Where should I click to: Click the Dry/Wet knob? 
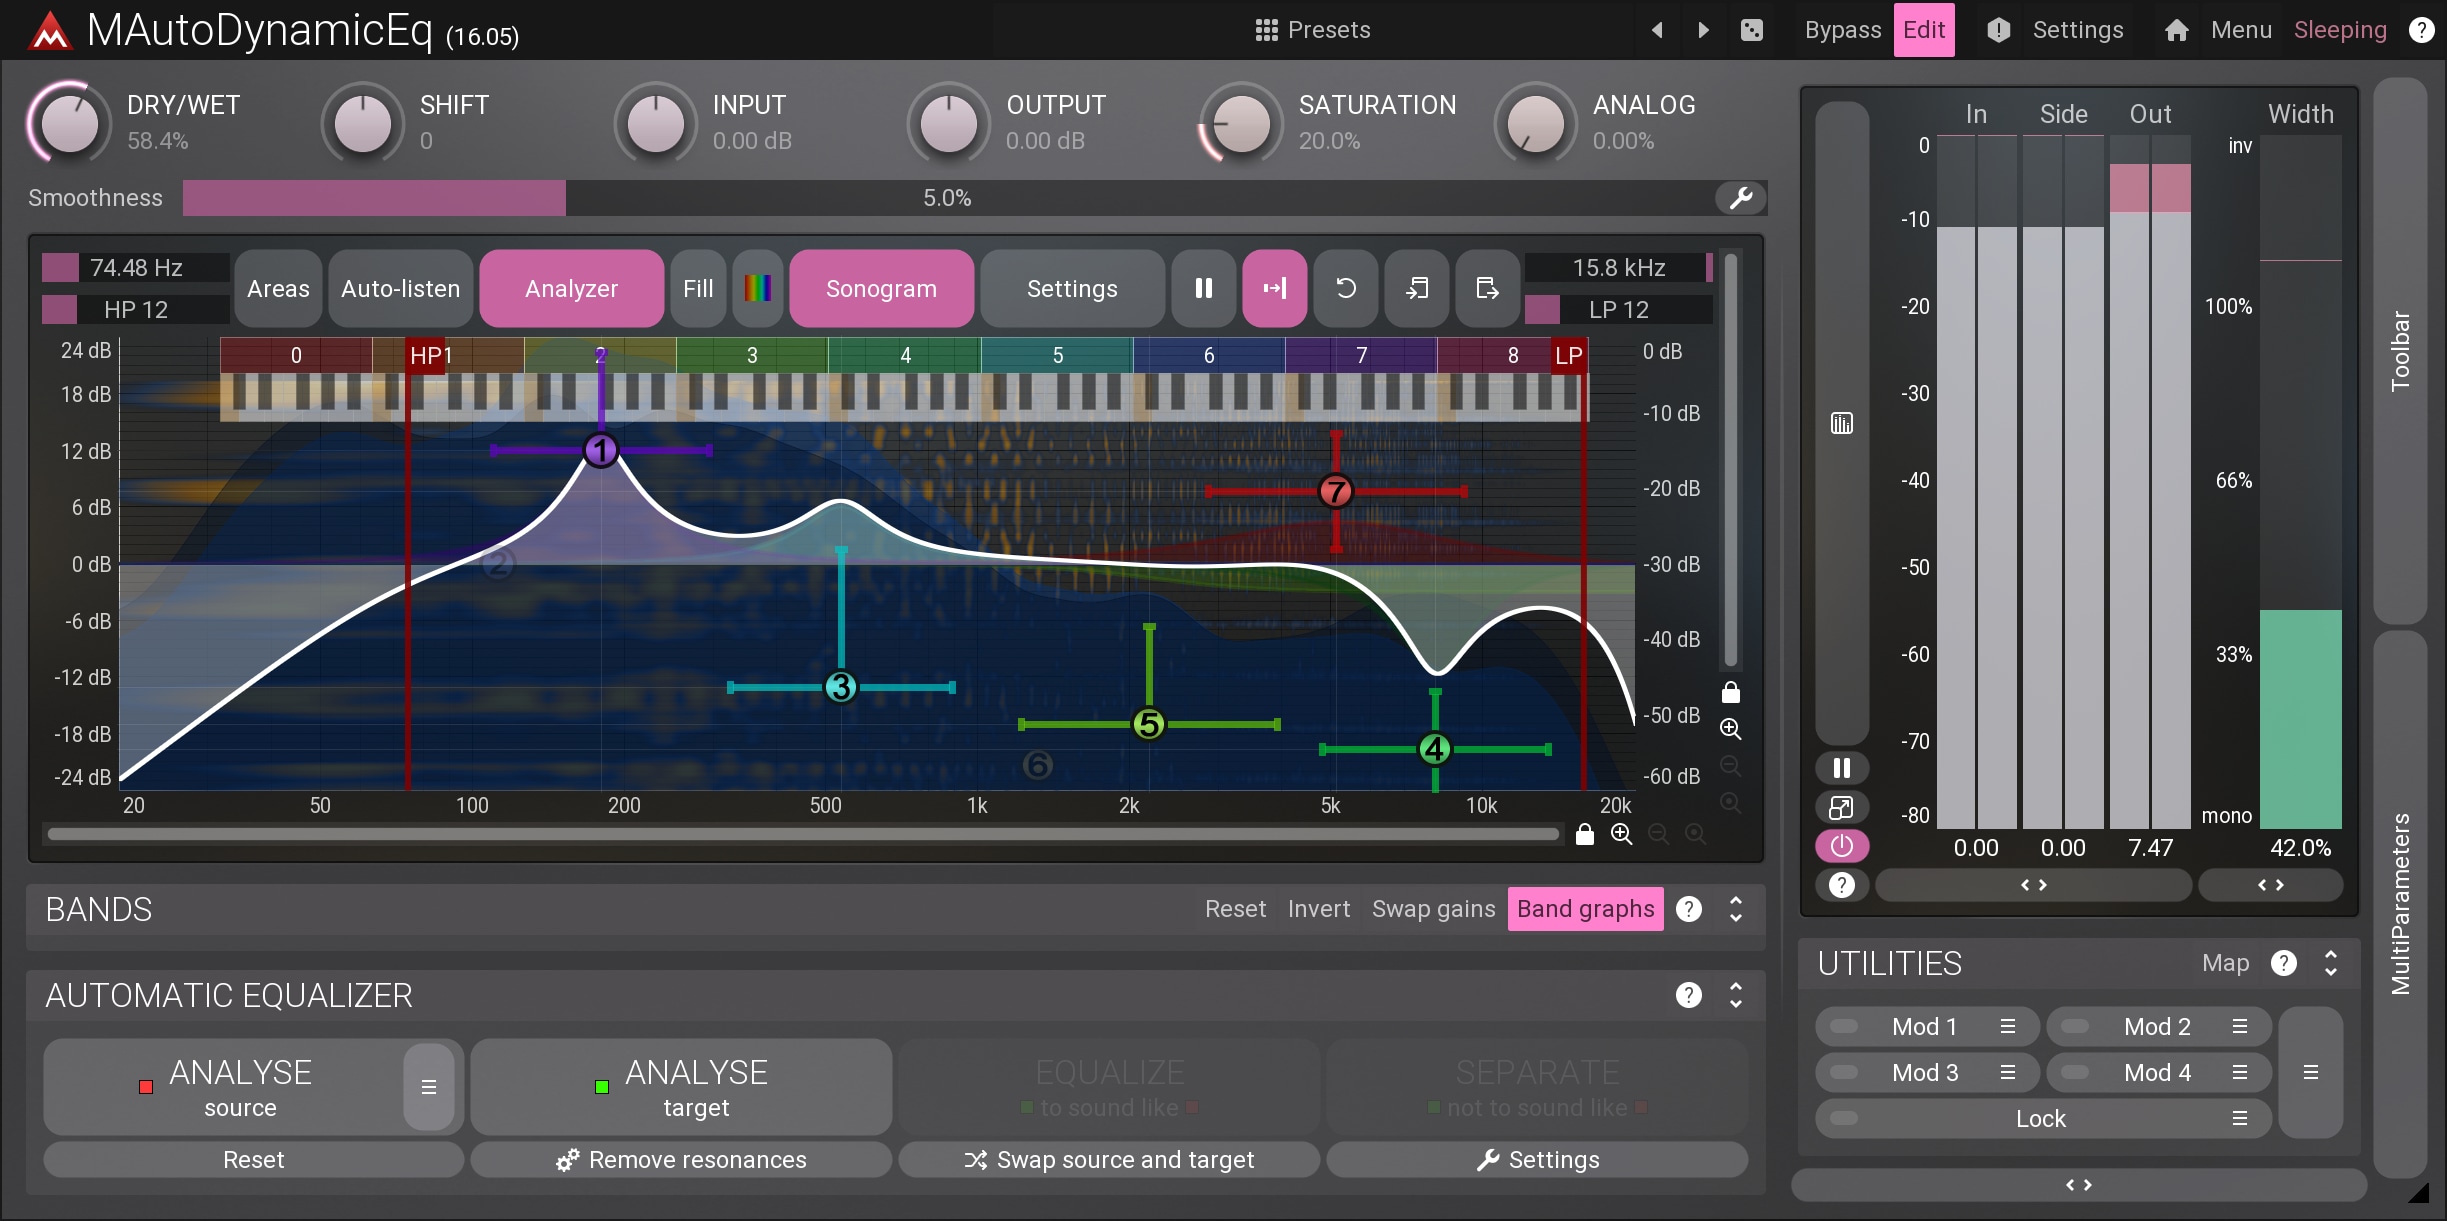(69, 123)
